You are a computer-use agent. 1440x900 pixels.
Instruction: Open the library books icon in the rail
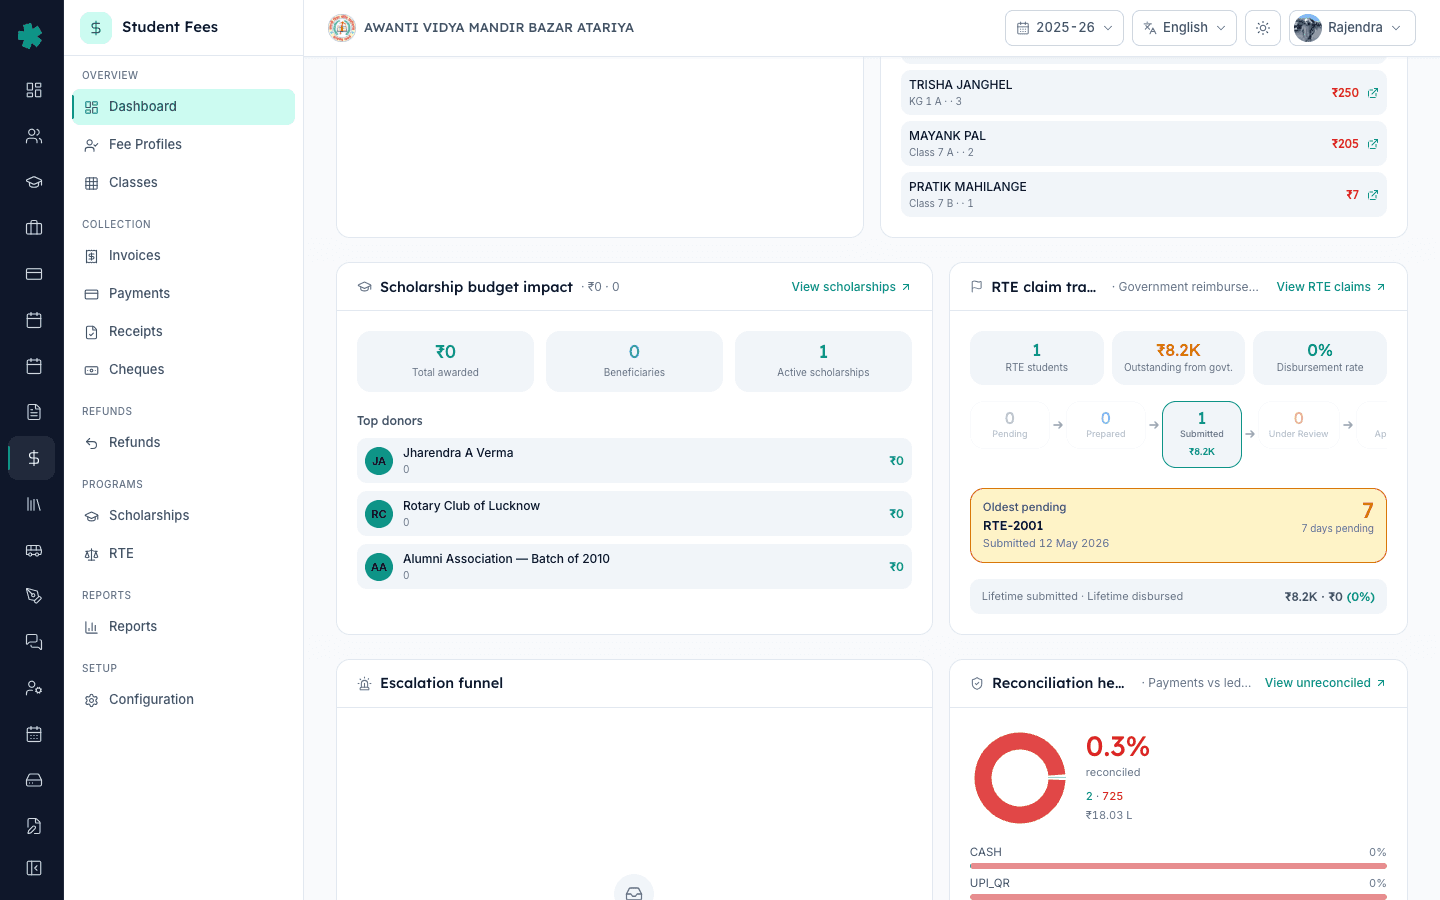tap(34, 504)
